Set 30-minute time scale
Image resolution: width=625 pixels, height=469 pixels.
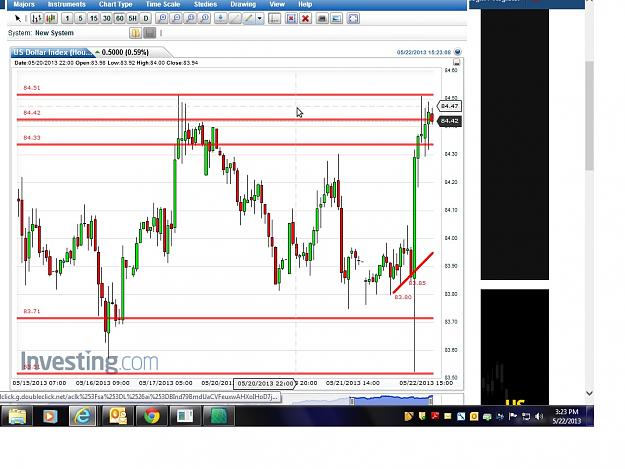coord(106,18)
